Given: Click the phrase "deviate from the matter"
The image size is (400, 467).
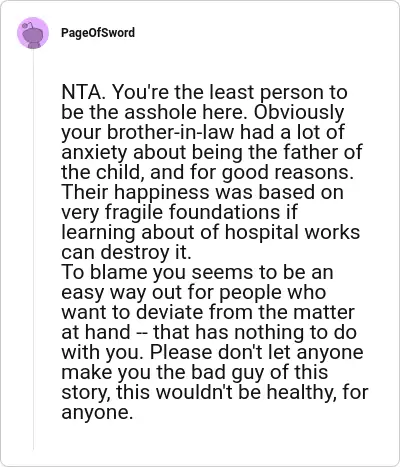Looking at the screenshot, I should click(x=246, y=312).
